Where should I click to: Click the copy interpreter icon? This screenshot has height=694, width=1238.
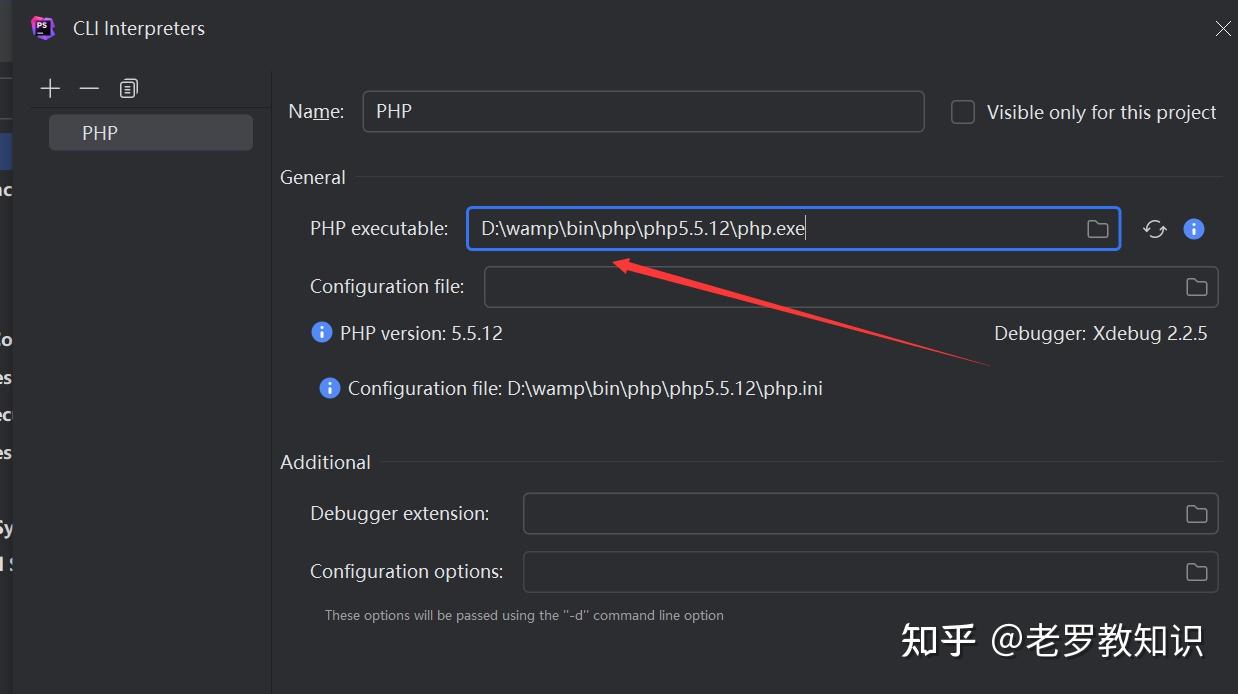click(x=128, y=89)
